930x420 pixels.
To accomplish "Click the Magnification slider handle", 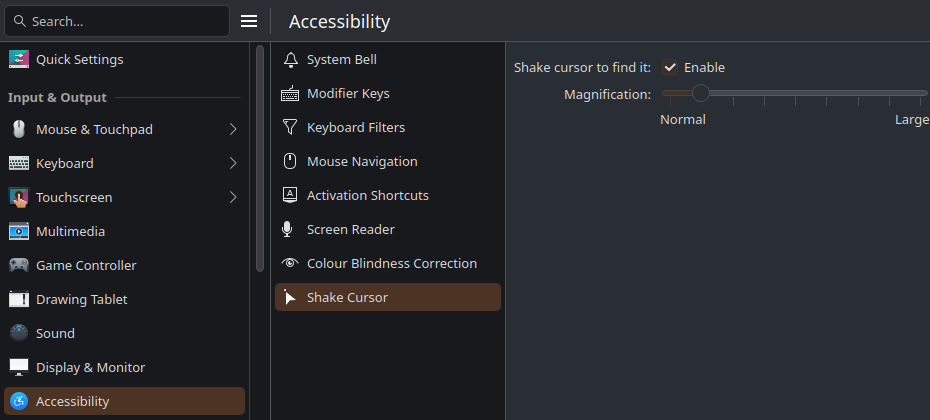I will (x=701, y=93).
